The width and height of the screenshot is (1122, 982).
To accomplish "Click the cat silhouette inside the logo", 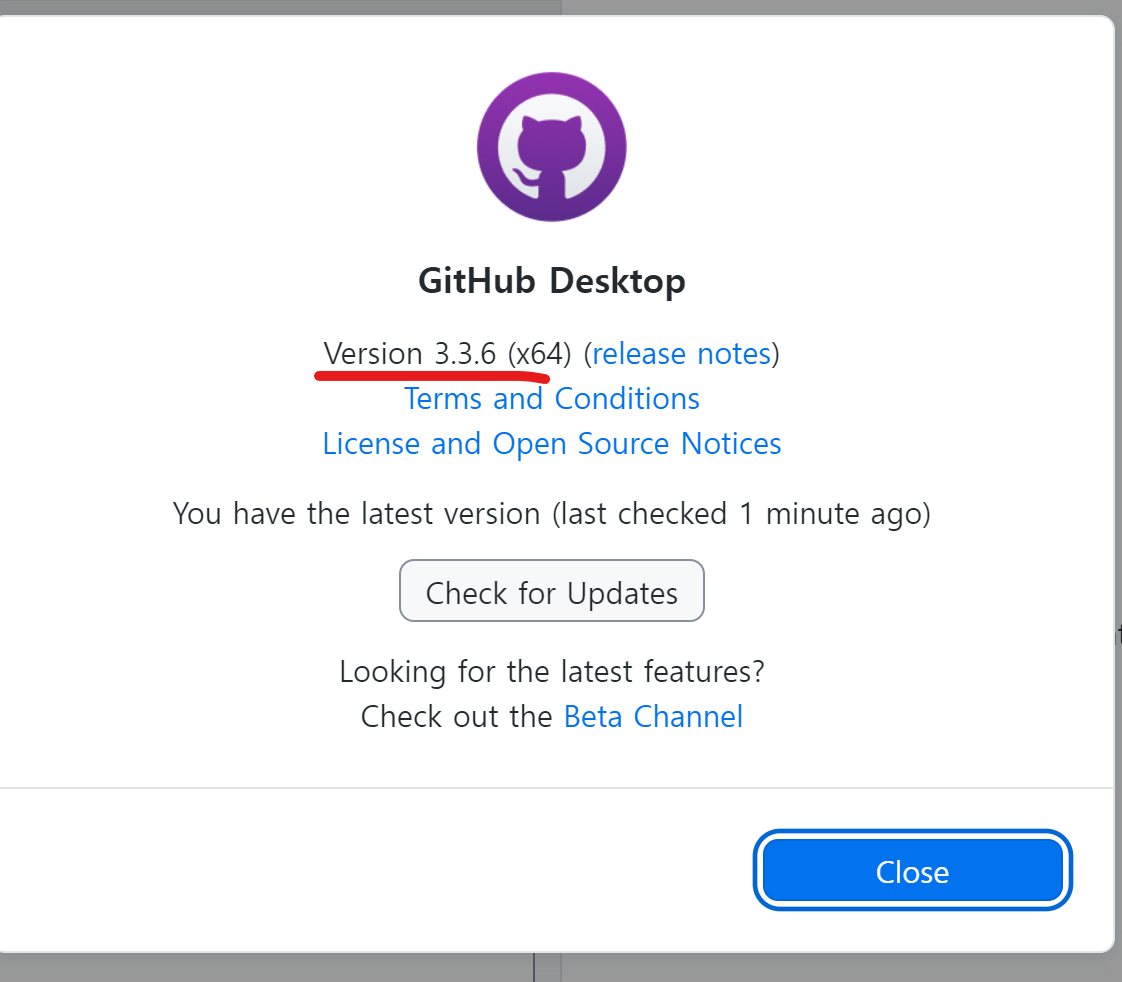I will [x=551, y=150].
